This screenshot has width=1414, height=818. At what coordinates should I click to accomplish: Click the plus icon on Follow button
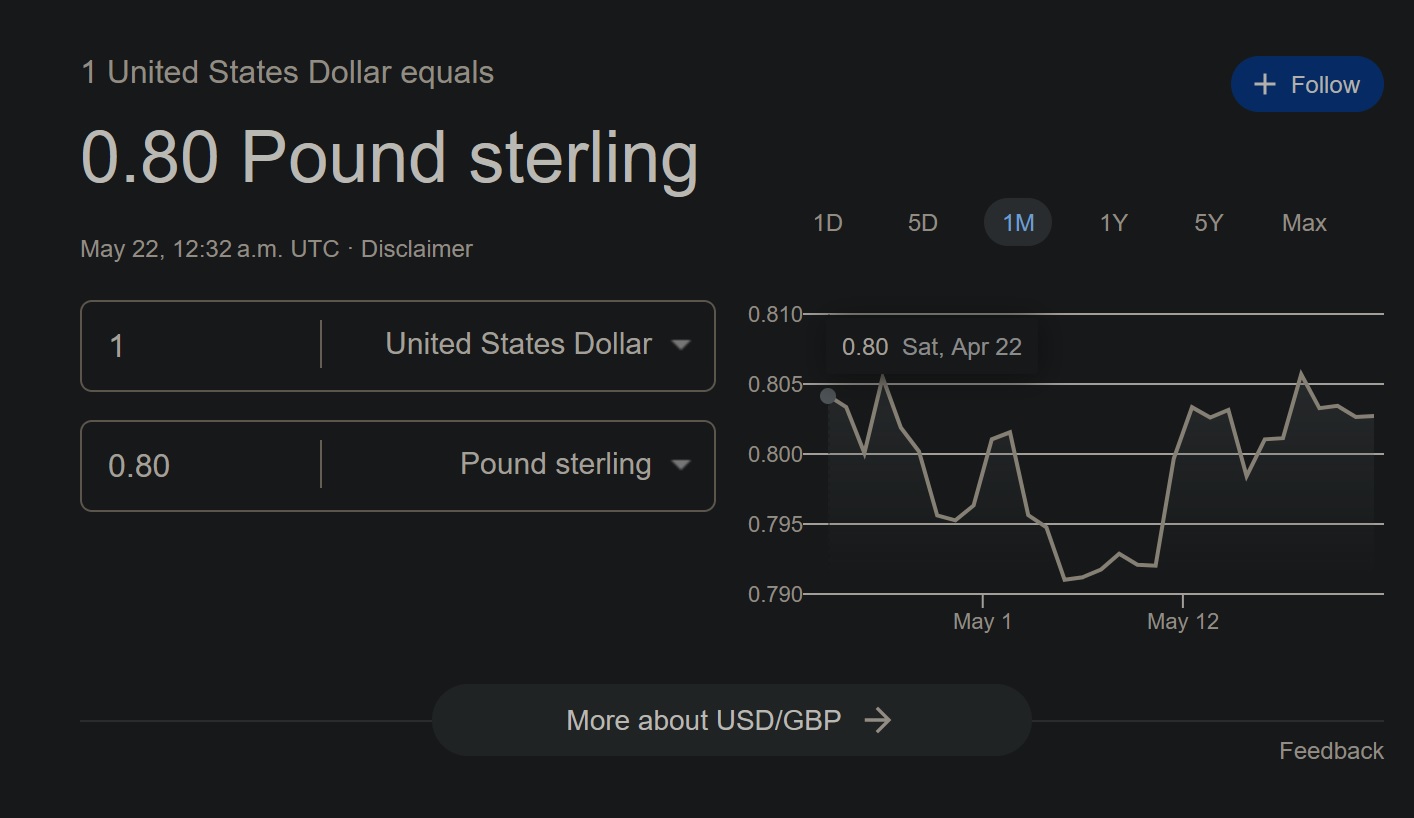click(x=1265, y=85)
